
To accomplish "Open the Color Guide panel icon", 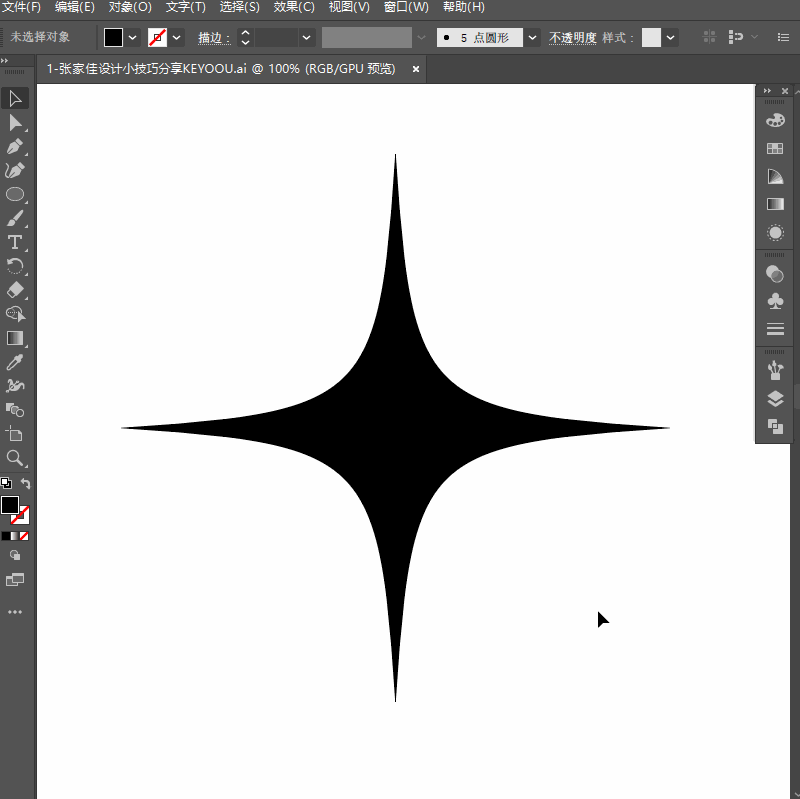I will (x=775, y=177).
